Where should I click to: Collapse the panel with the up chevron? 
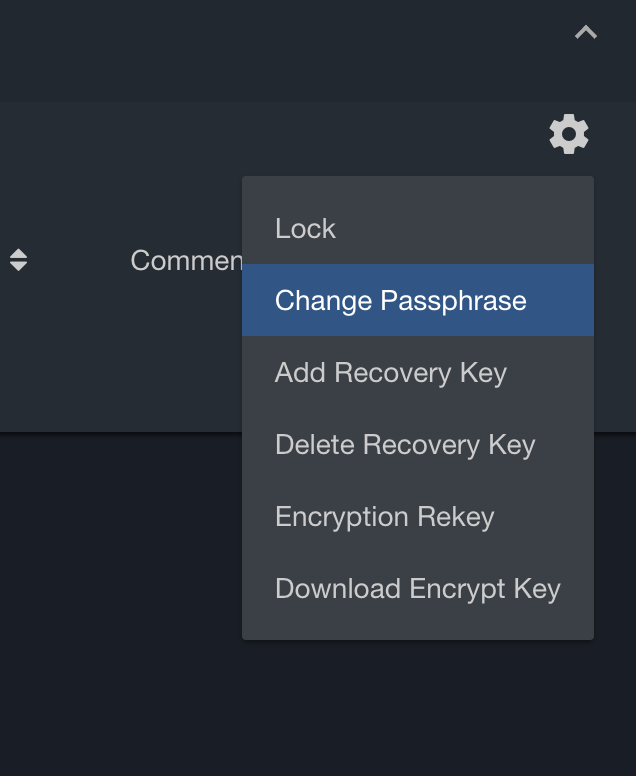(x=586, y=33)
